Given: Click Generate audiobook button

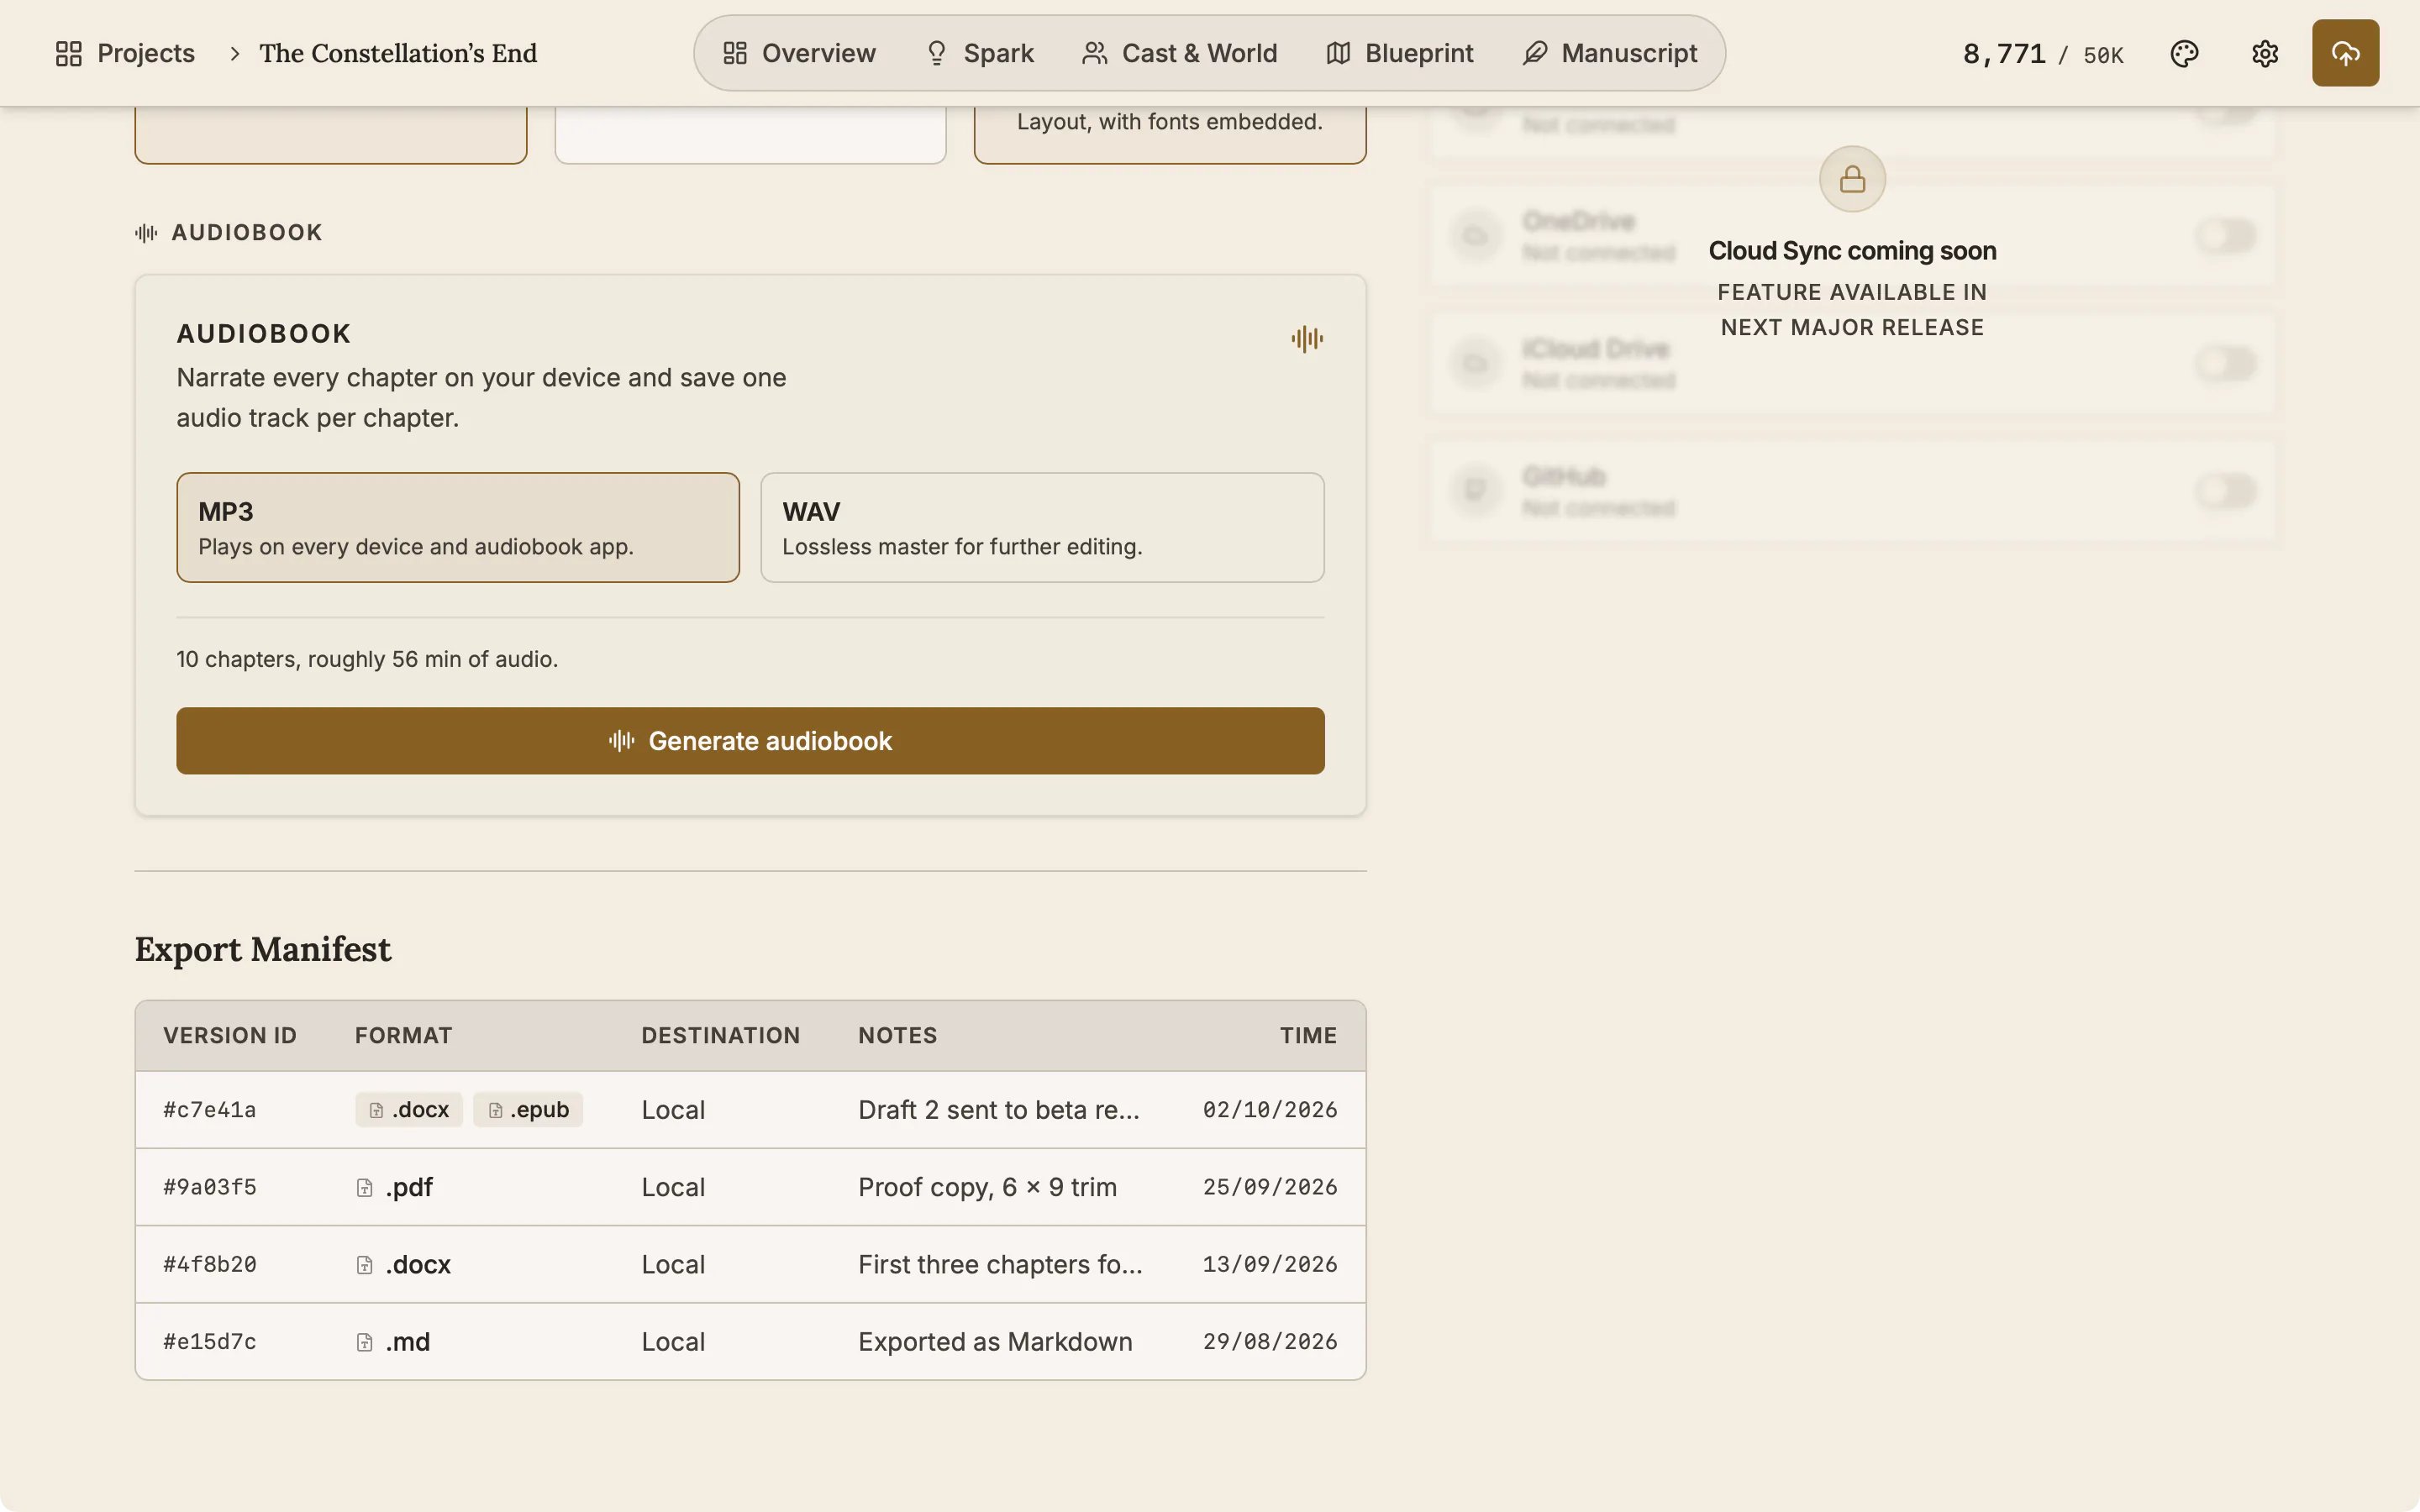Looking at the screenshot, I should click(x=750, y=741).
